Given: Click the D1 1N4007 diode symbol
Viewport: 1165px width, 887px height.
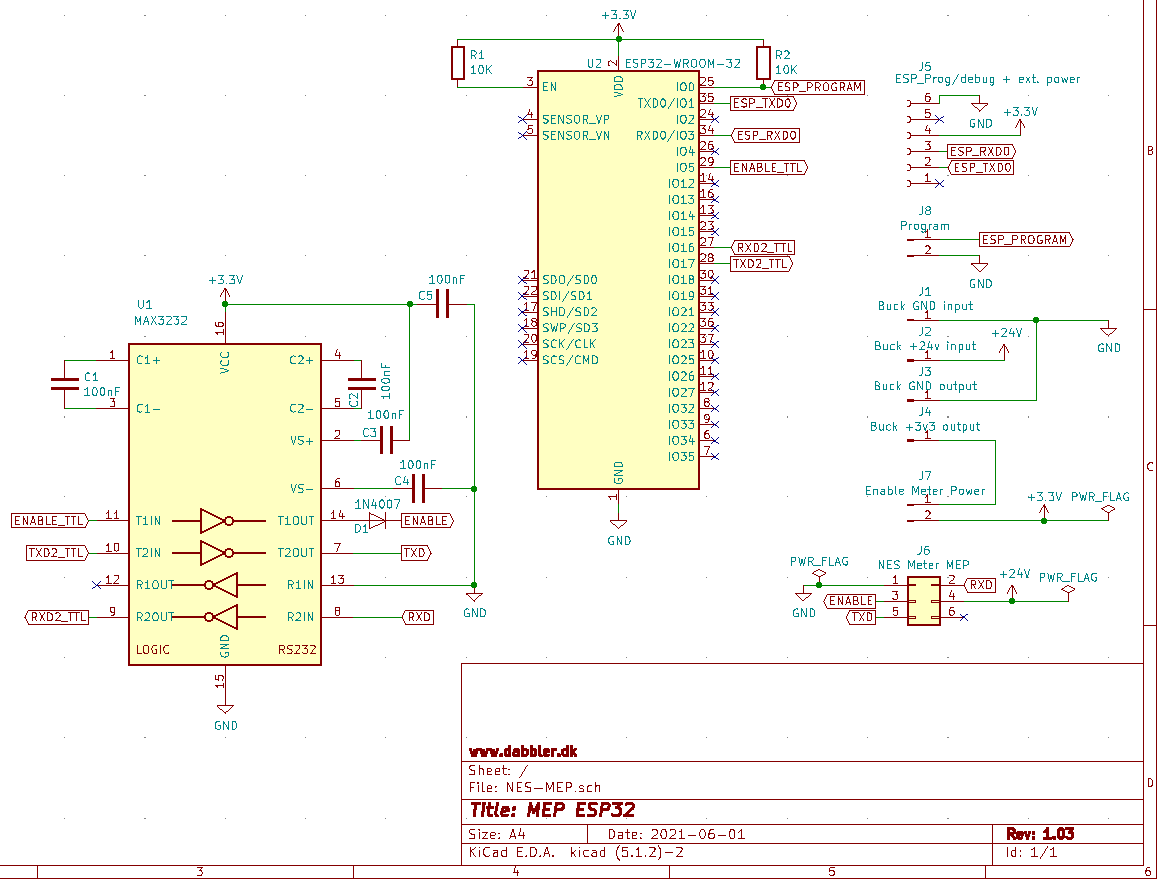Looking at the screenshot, I should pyautogui.click(x=377, y=520).
